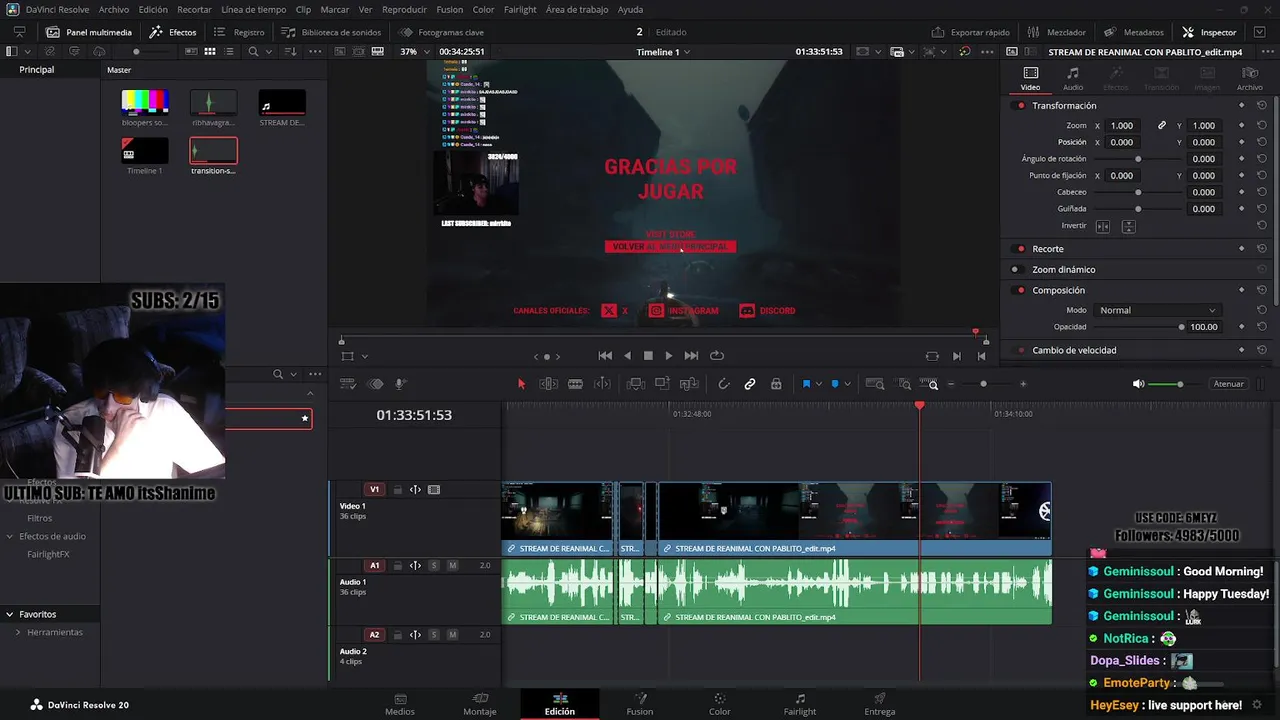Play the timeline forward
The height and width of the screenshot is (720, 1280).
[669, 356]
